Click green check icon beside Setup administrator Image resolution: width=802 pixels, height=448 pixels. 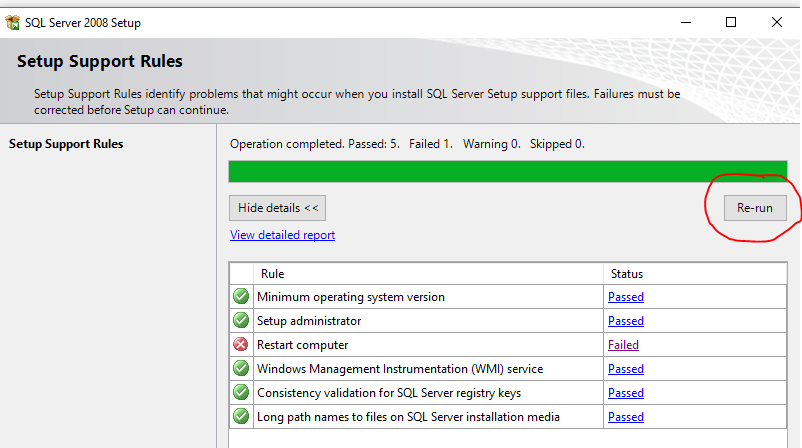241,320
